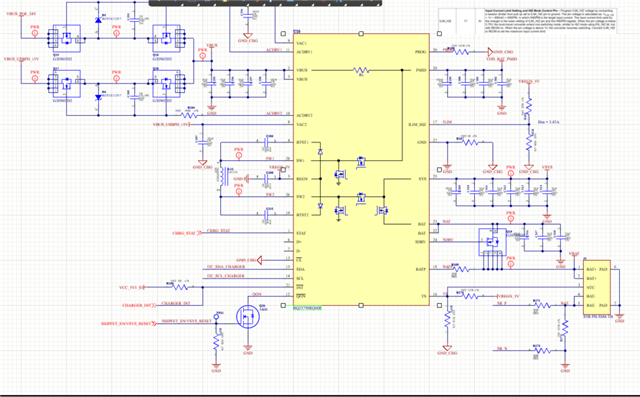Select the VBUS_POE_24V power port
Image resolution: width=640 pixels, height=397 pixels.
(21, 14)
